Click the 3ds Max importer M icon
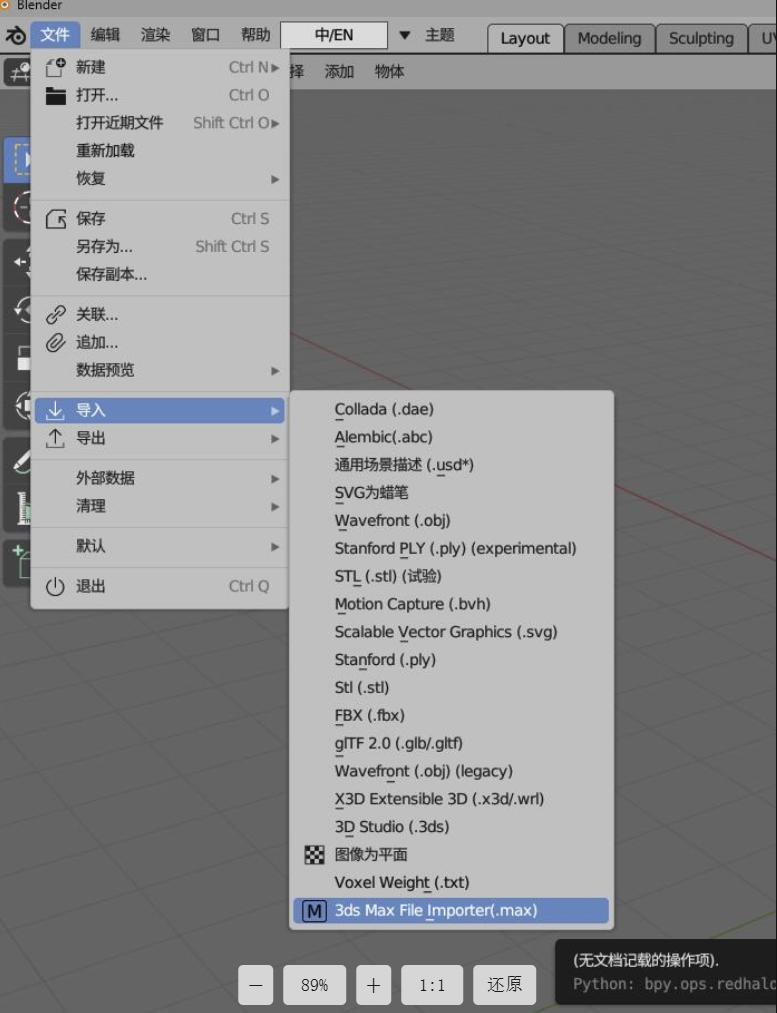 click(x=314, y=910)
